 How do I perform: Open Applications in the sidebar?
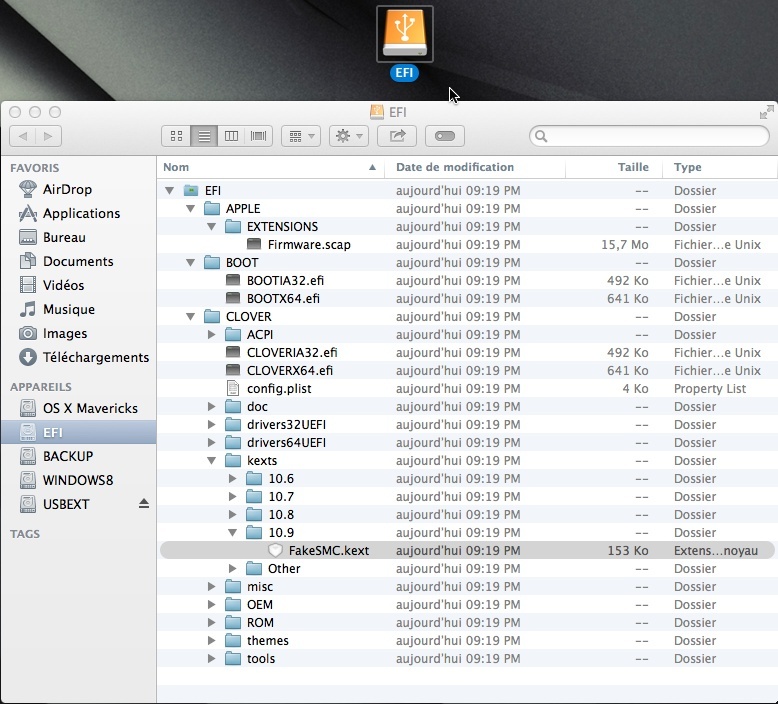pos(69,213)
